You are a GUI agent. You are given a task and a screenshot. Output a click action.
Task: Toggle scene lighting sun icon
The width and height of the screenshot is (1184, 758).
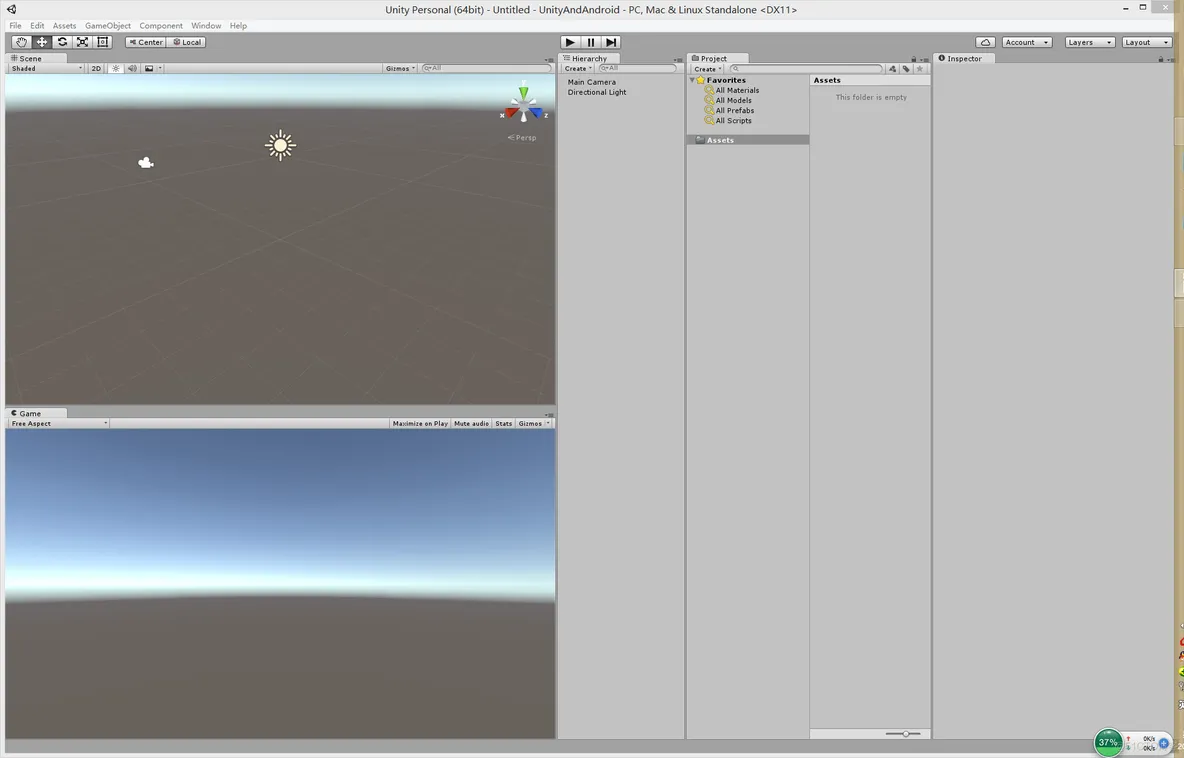(116, 68)
